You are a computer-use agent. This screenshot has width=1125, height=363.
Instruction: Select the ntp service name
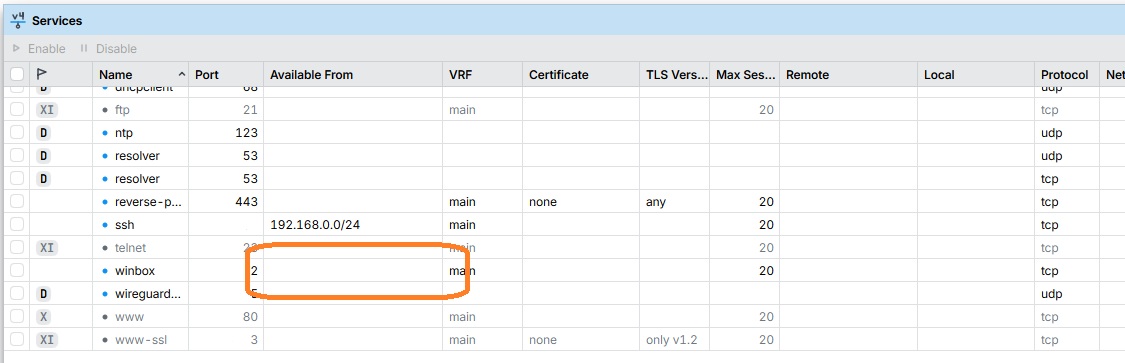tap(123, 133)
